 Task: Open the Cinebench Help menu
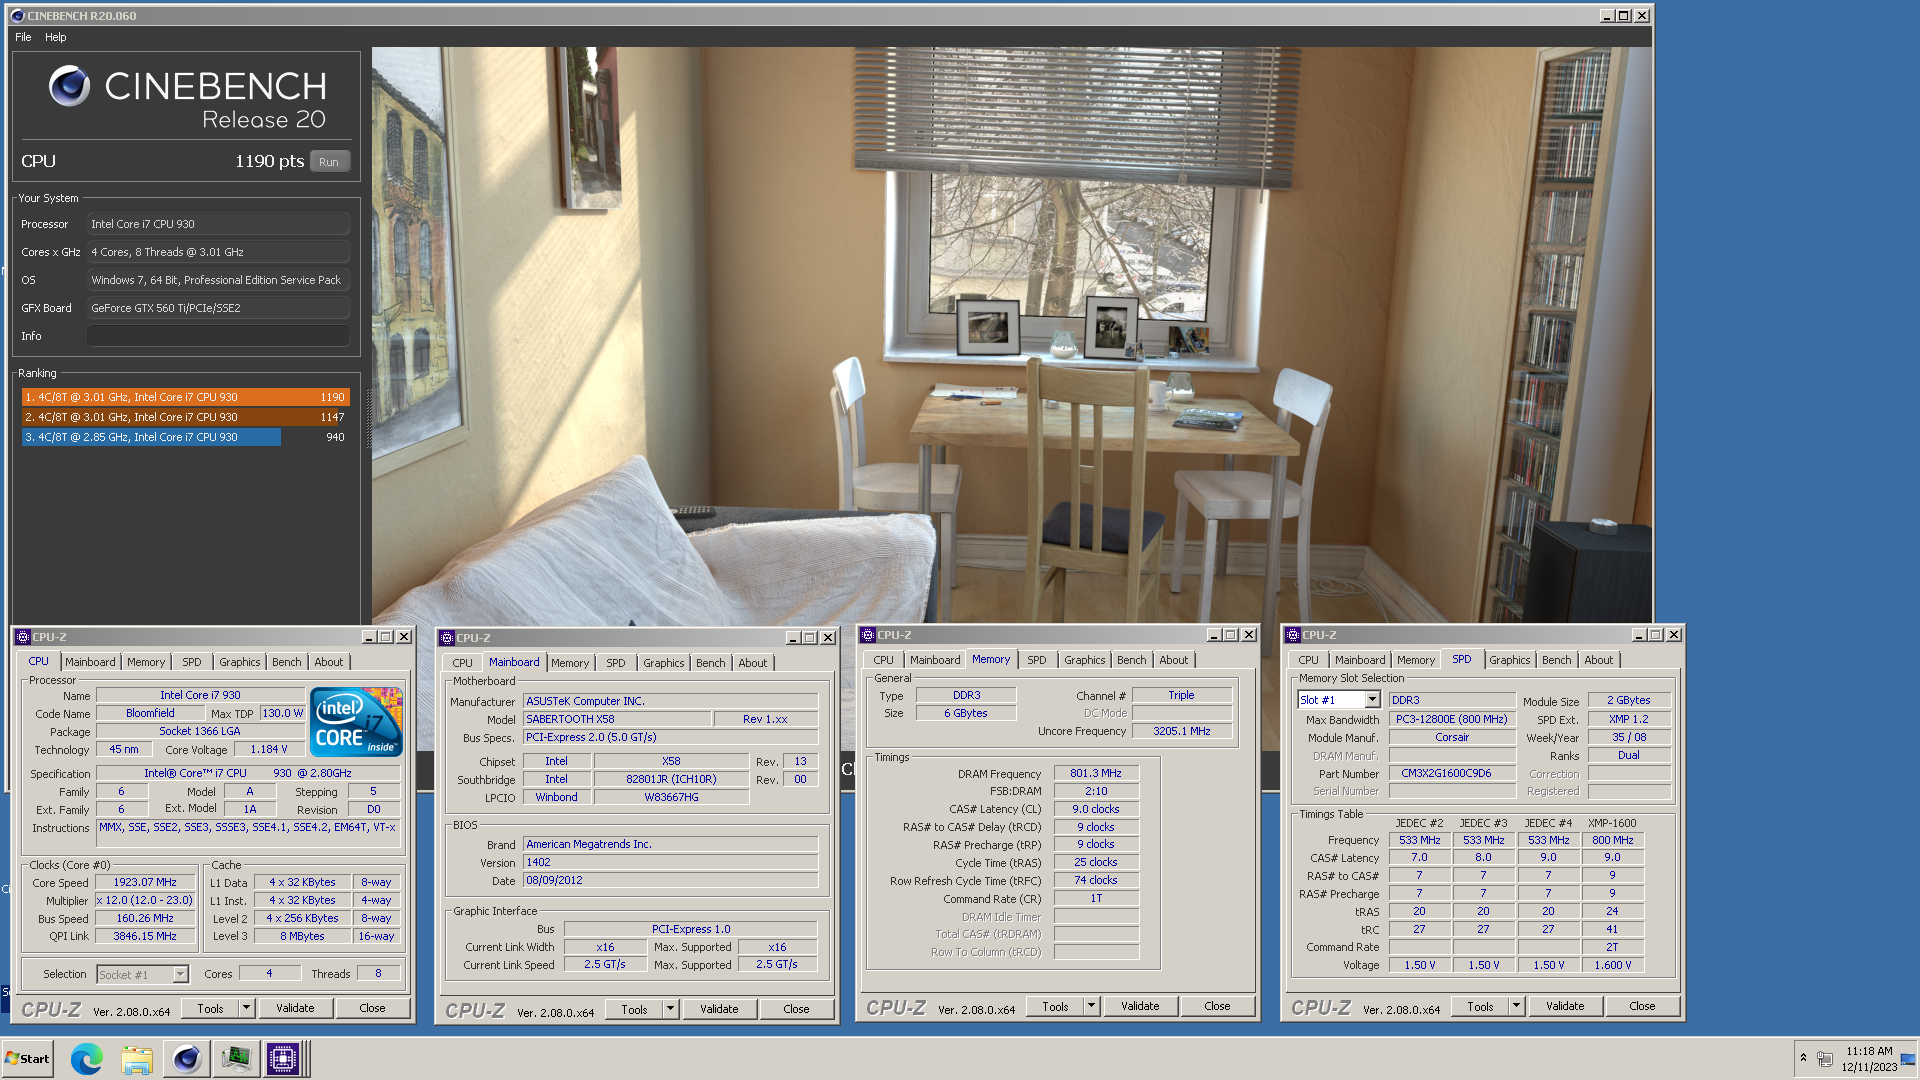[x=56, y=37]
